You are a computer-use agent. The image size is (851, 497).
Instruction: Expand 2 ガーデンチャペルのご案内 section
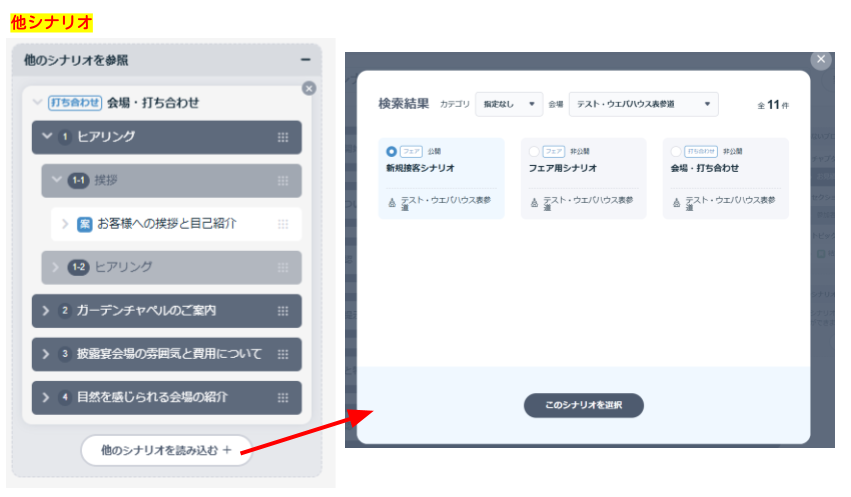pyautogui.click(x=46, y=311)
